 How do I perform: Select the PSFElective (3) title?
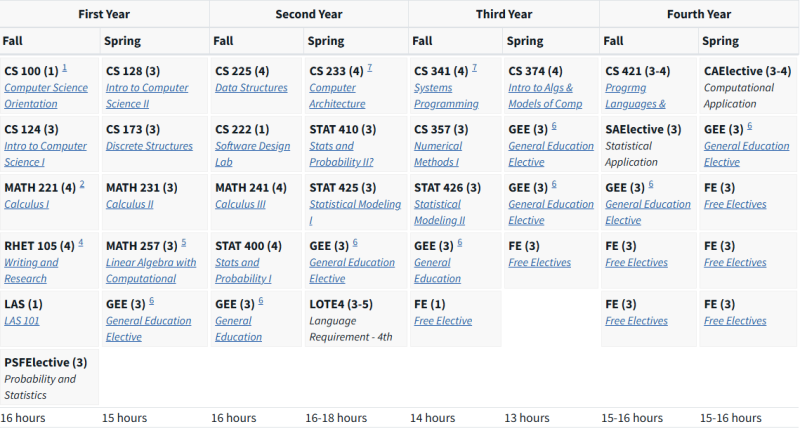coord(45,363)
